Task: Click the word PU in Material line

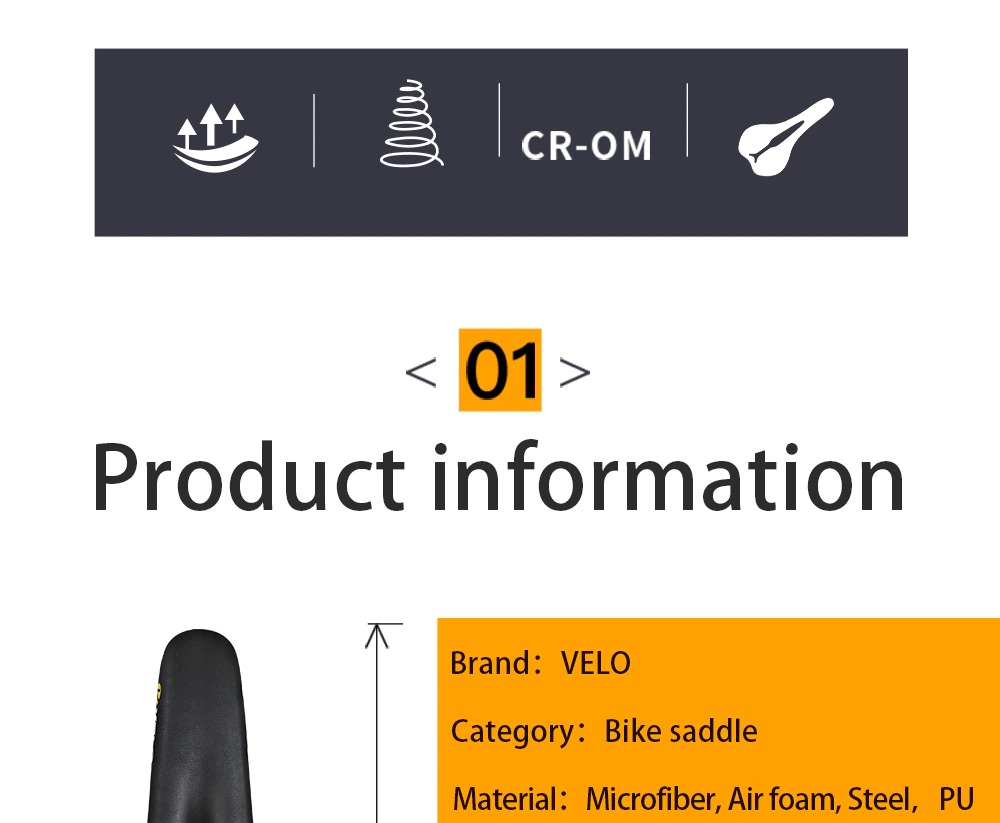Action: [957, 799]
